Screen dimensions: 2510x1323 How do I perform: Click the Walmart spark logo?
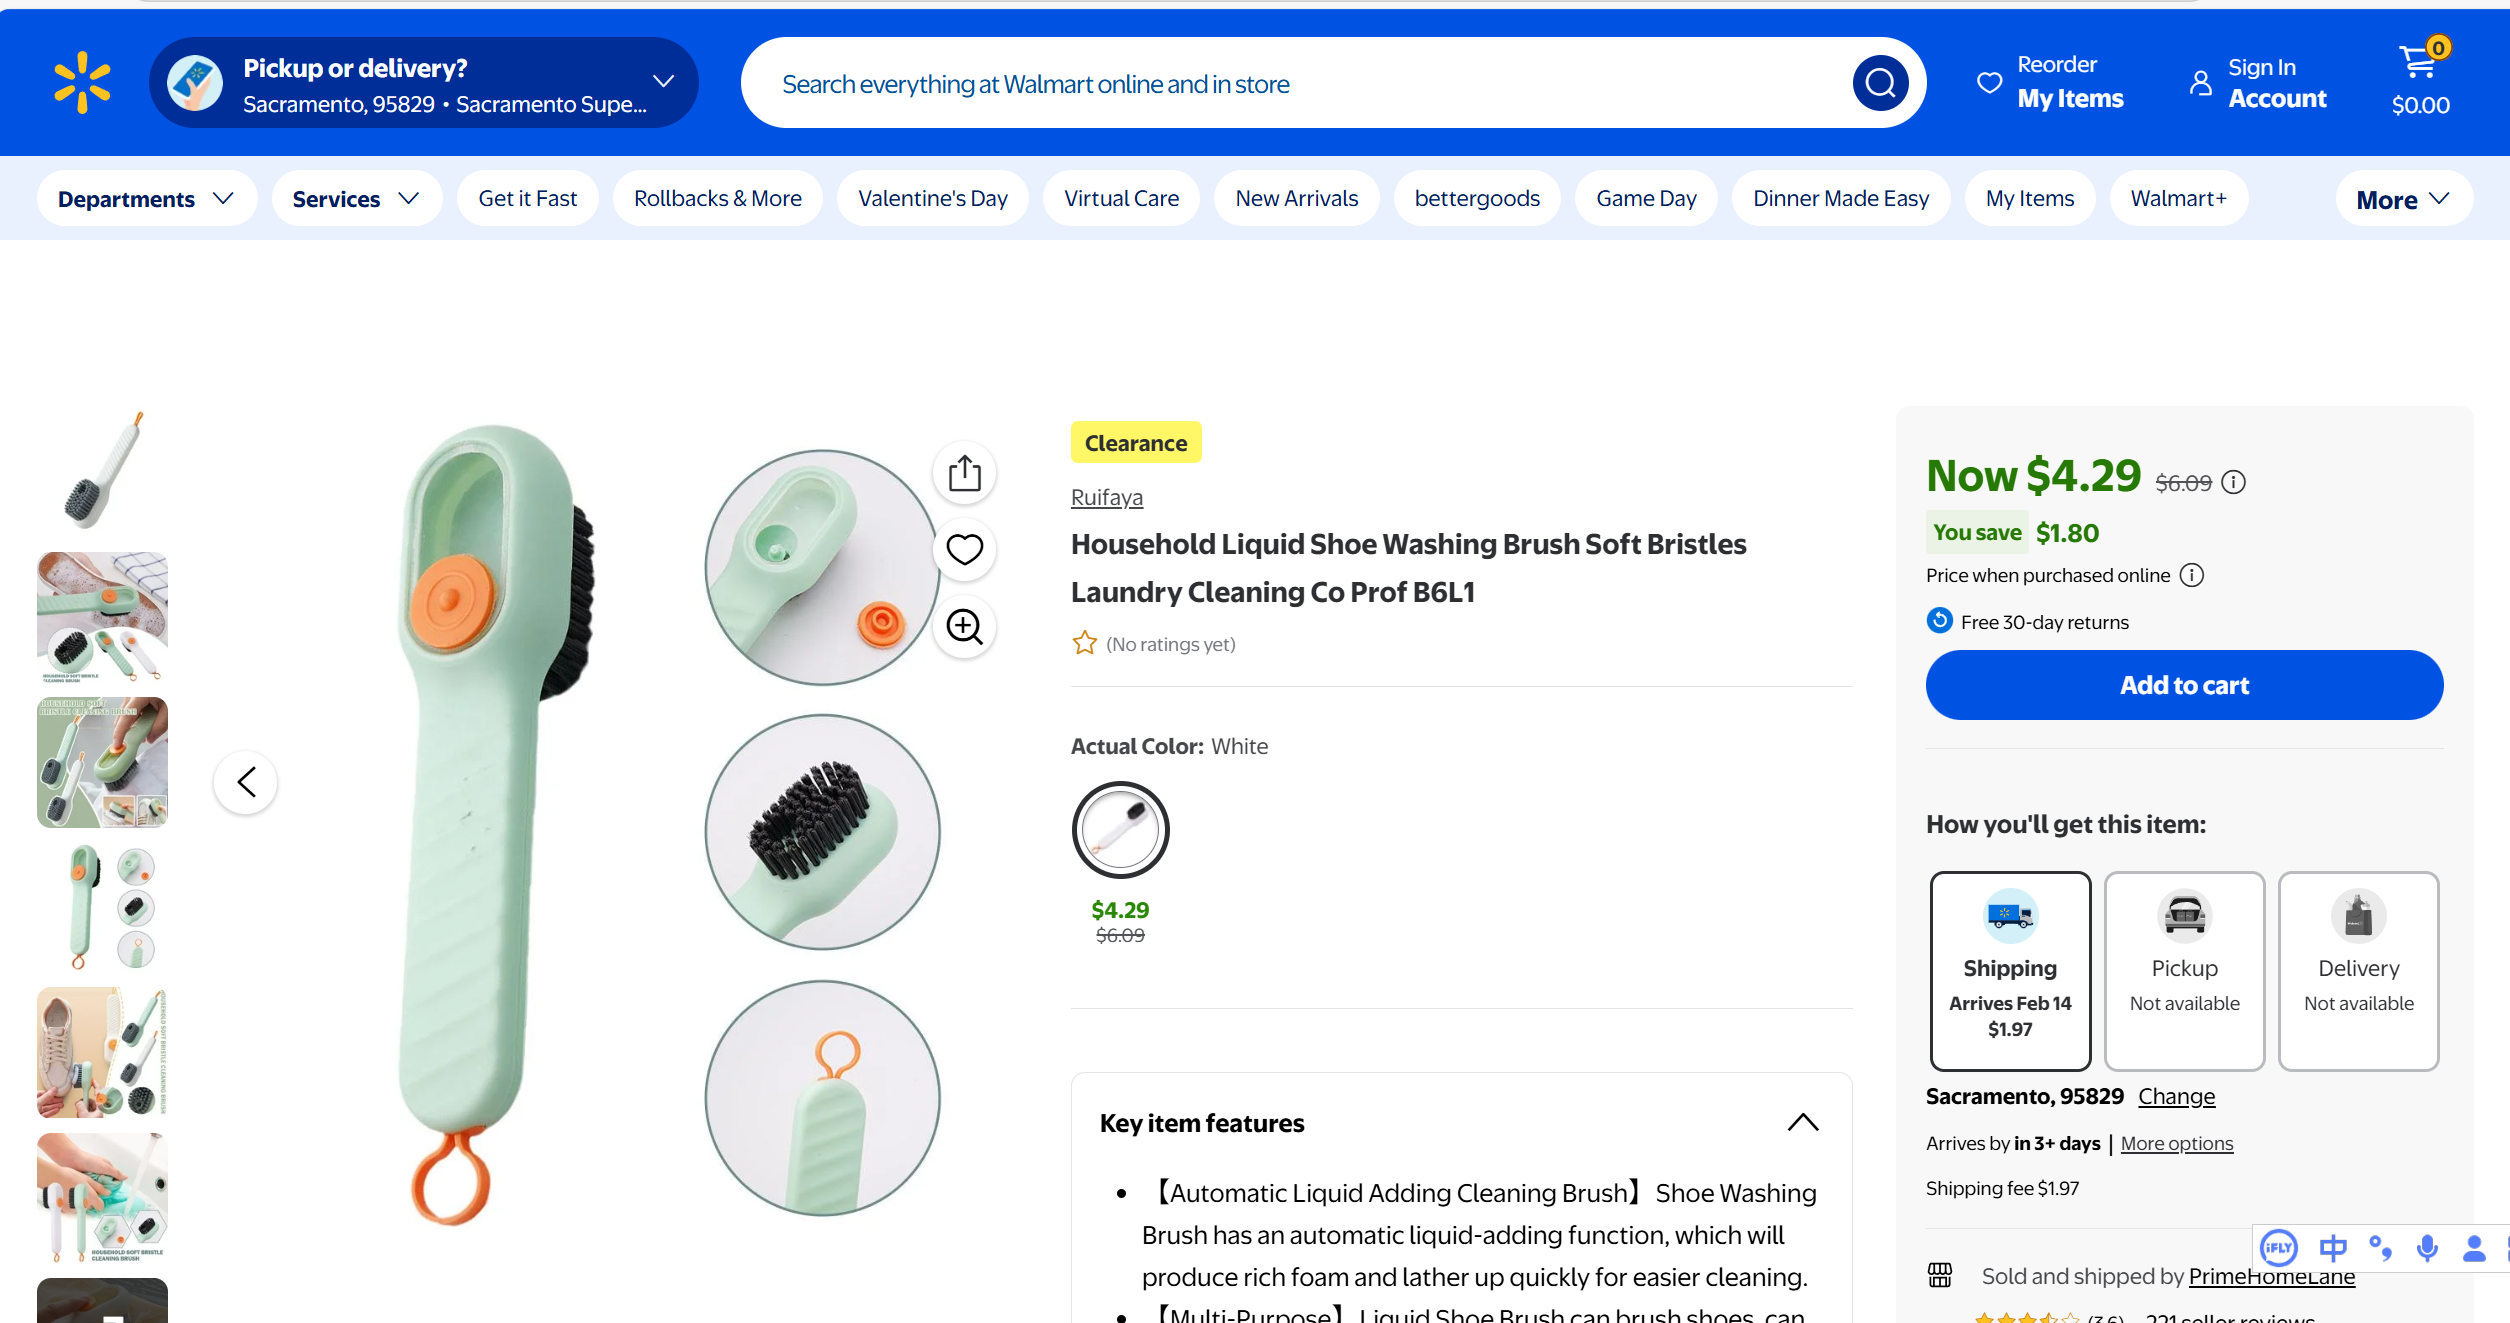(82, 83)
